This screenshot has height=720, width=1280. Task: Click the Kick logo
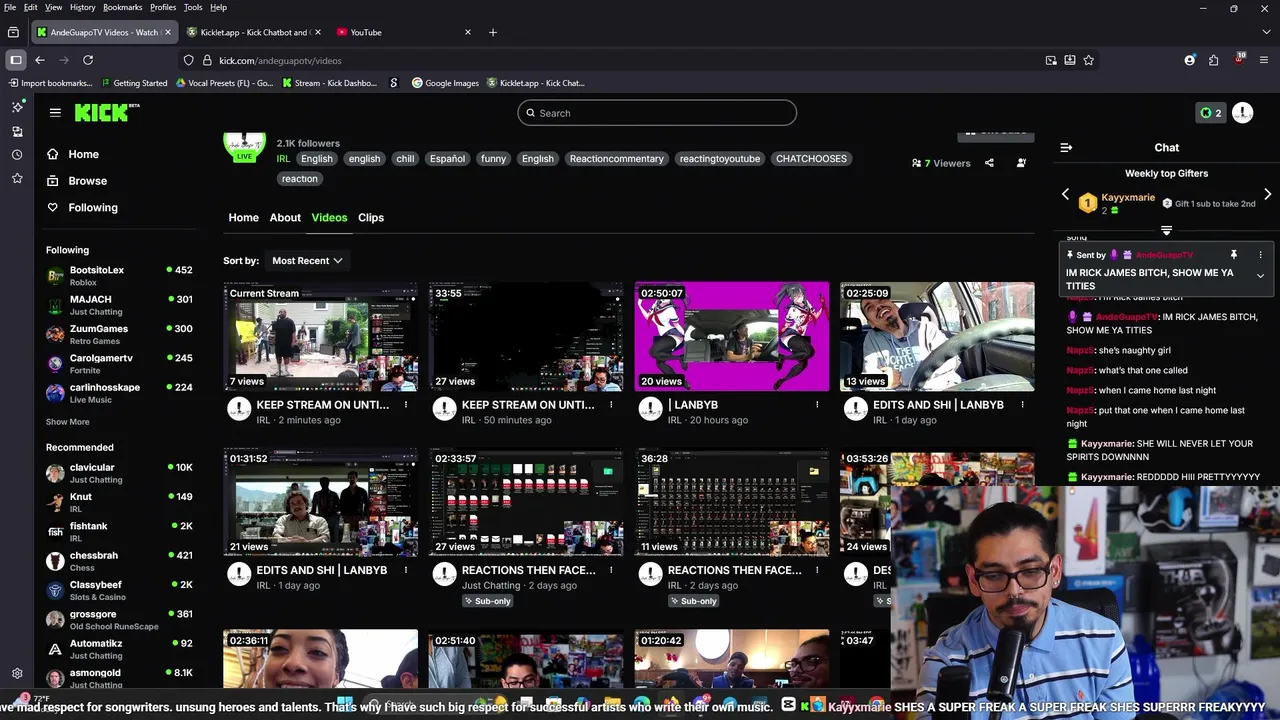tap(107, 112)
